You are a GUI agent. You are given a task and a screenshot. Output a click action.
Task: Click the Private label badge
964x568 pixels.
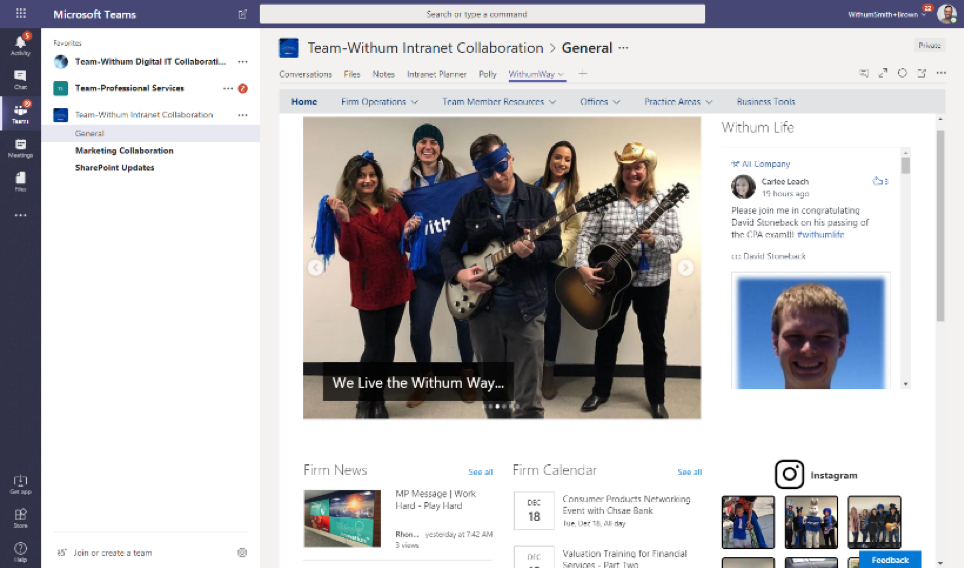tap(929, 45)
